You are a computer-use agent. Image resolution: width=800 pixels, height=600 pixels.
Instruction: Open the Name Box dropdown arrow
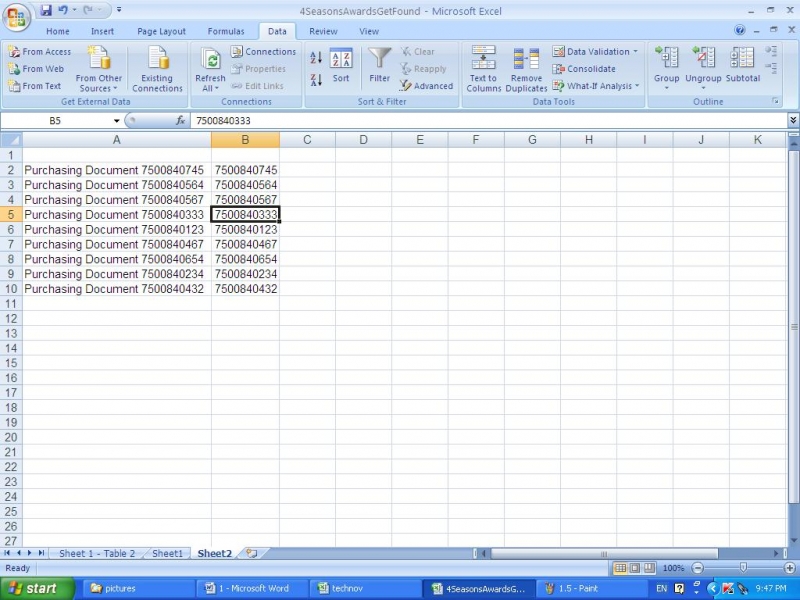pyautogui.click(x=116, y=121)
